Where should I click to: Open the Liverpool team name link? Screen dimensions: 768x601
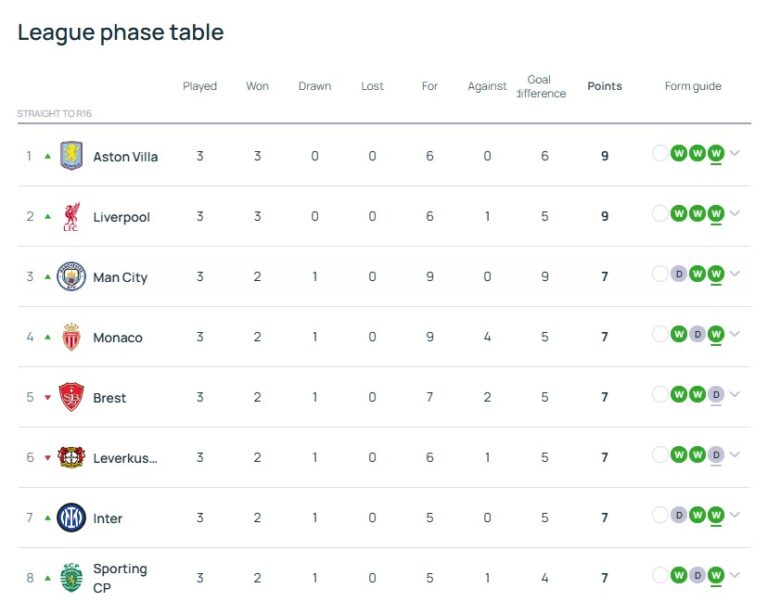(x=121, y=217)
